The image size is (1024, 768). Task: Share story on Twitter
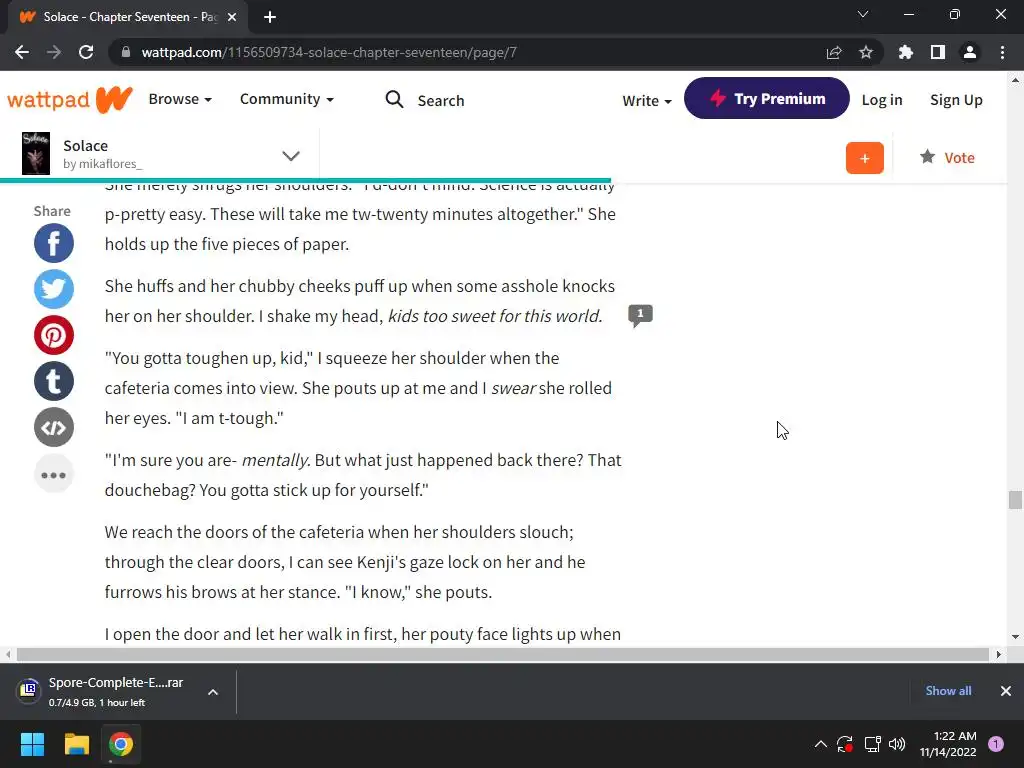(x=54, y=289)
